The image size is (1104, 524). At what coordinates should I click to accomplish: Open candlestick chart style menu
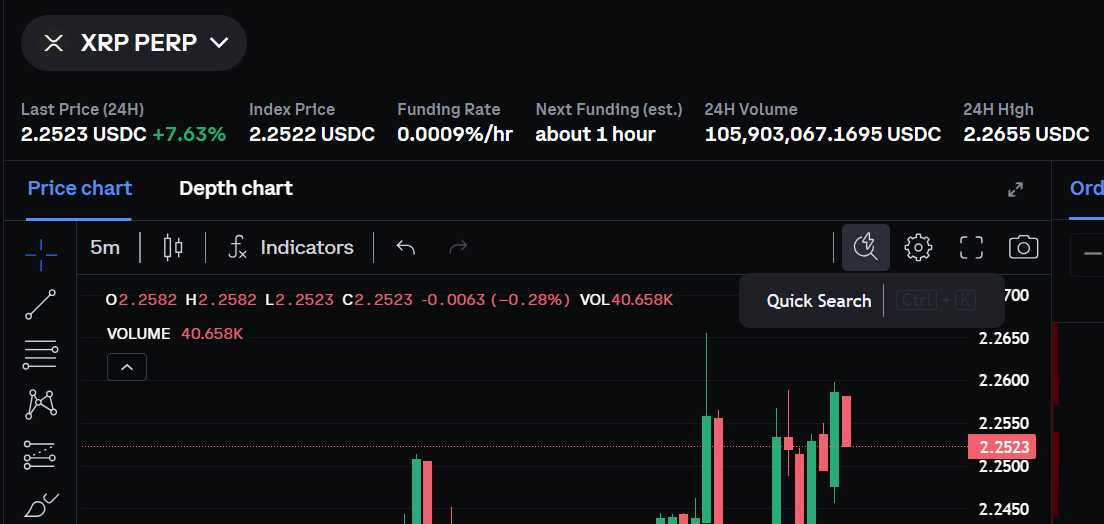pos(173,247)
